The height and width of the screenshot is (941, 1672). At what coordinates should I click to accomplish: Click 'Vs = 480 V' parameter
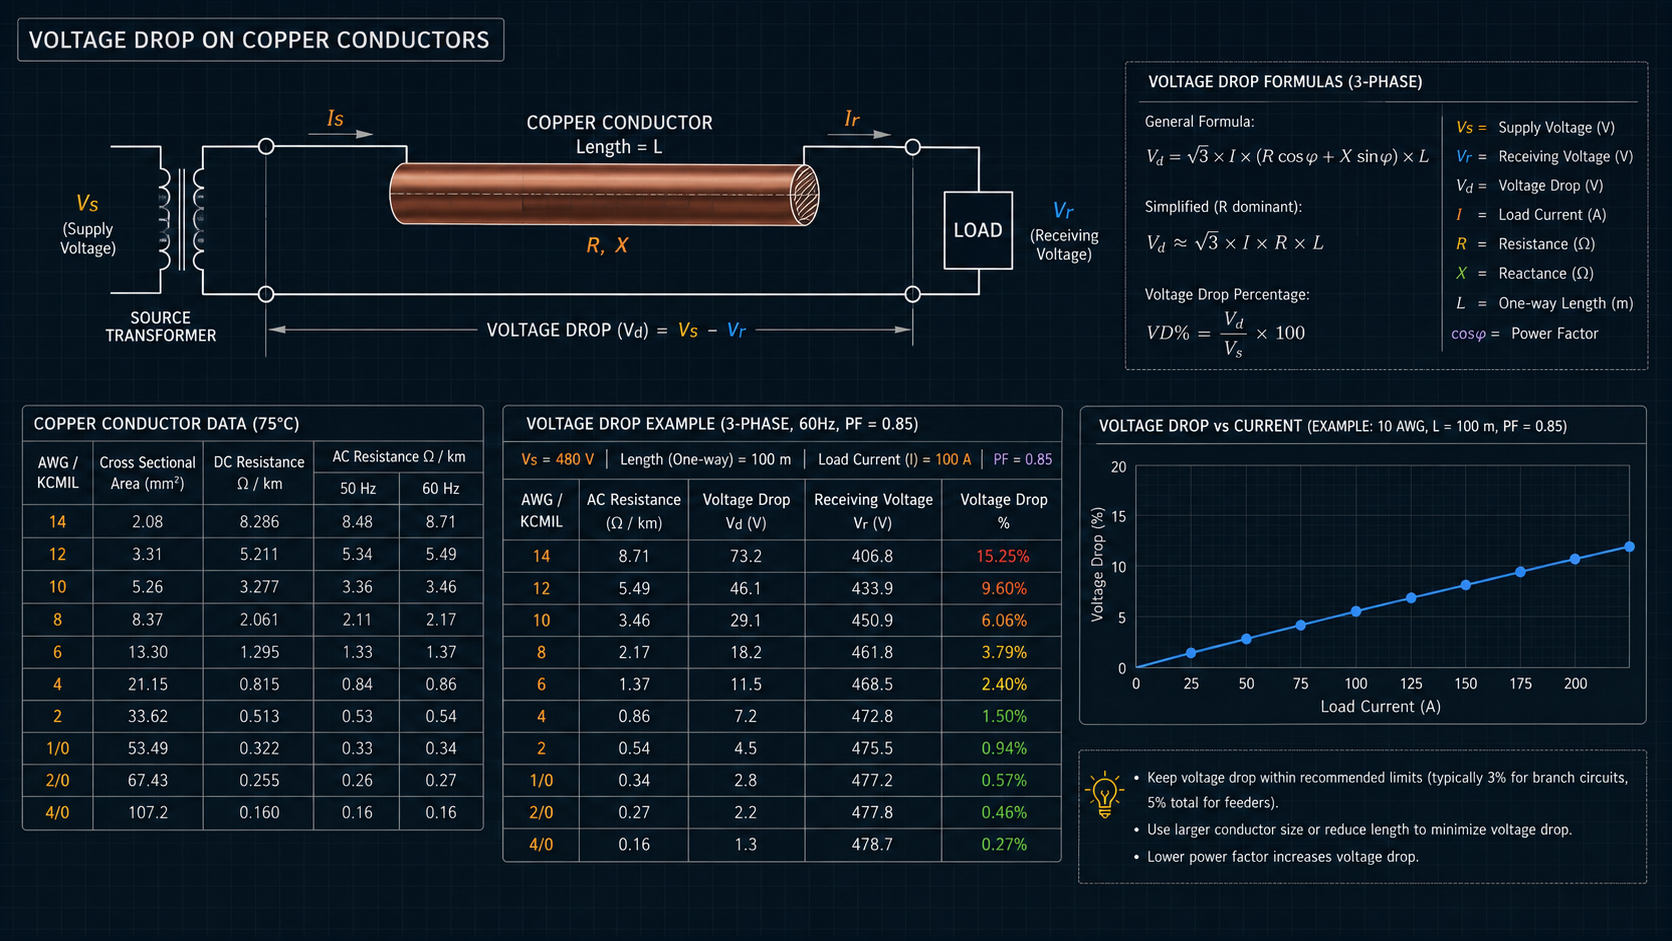tap(557, 460)
